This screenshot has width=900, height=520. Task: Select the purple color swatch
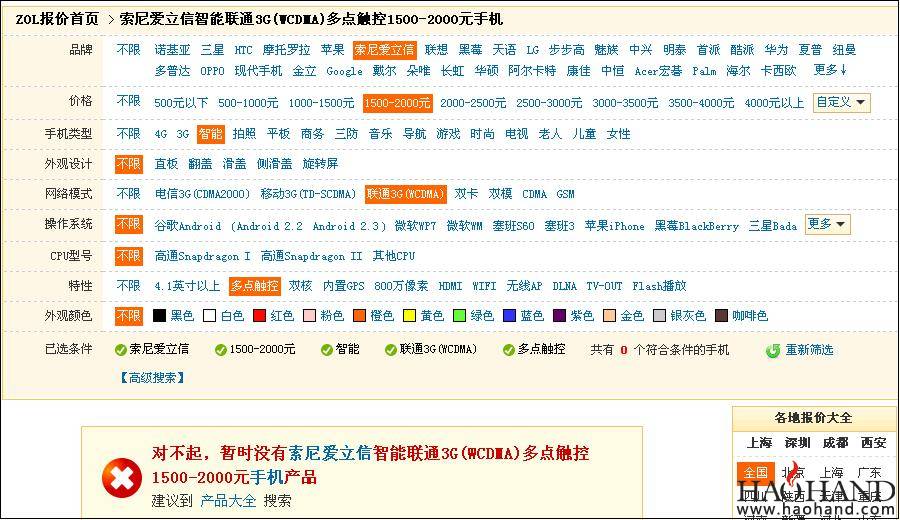tap(559, 316)
